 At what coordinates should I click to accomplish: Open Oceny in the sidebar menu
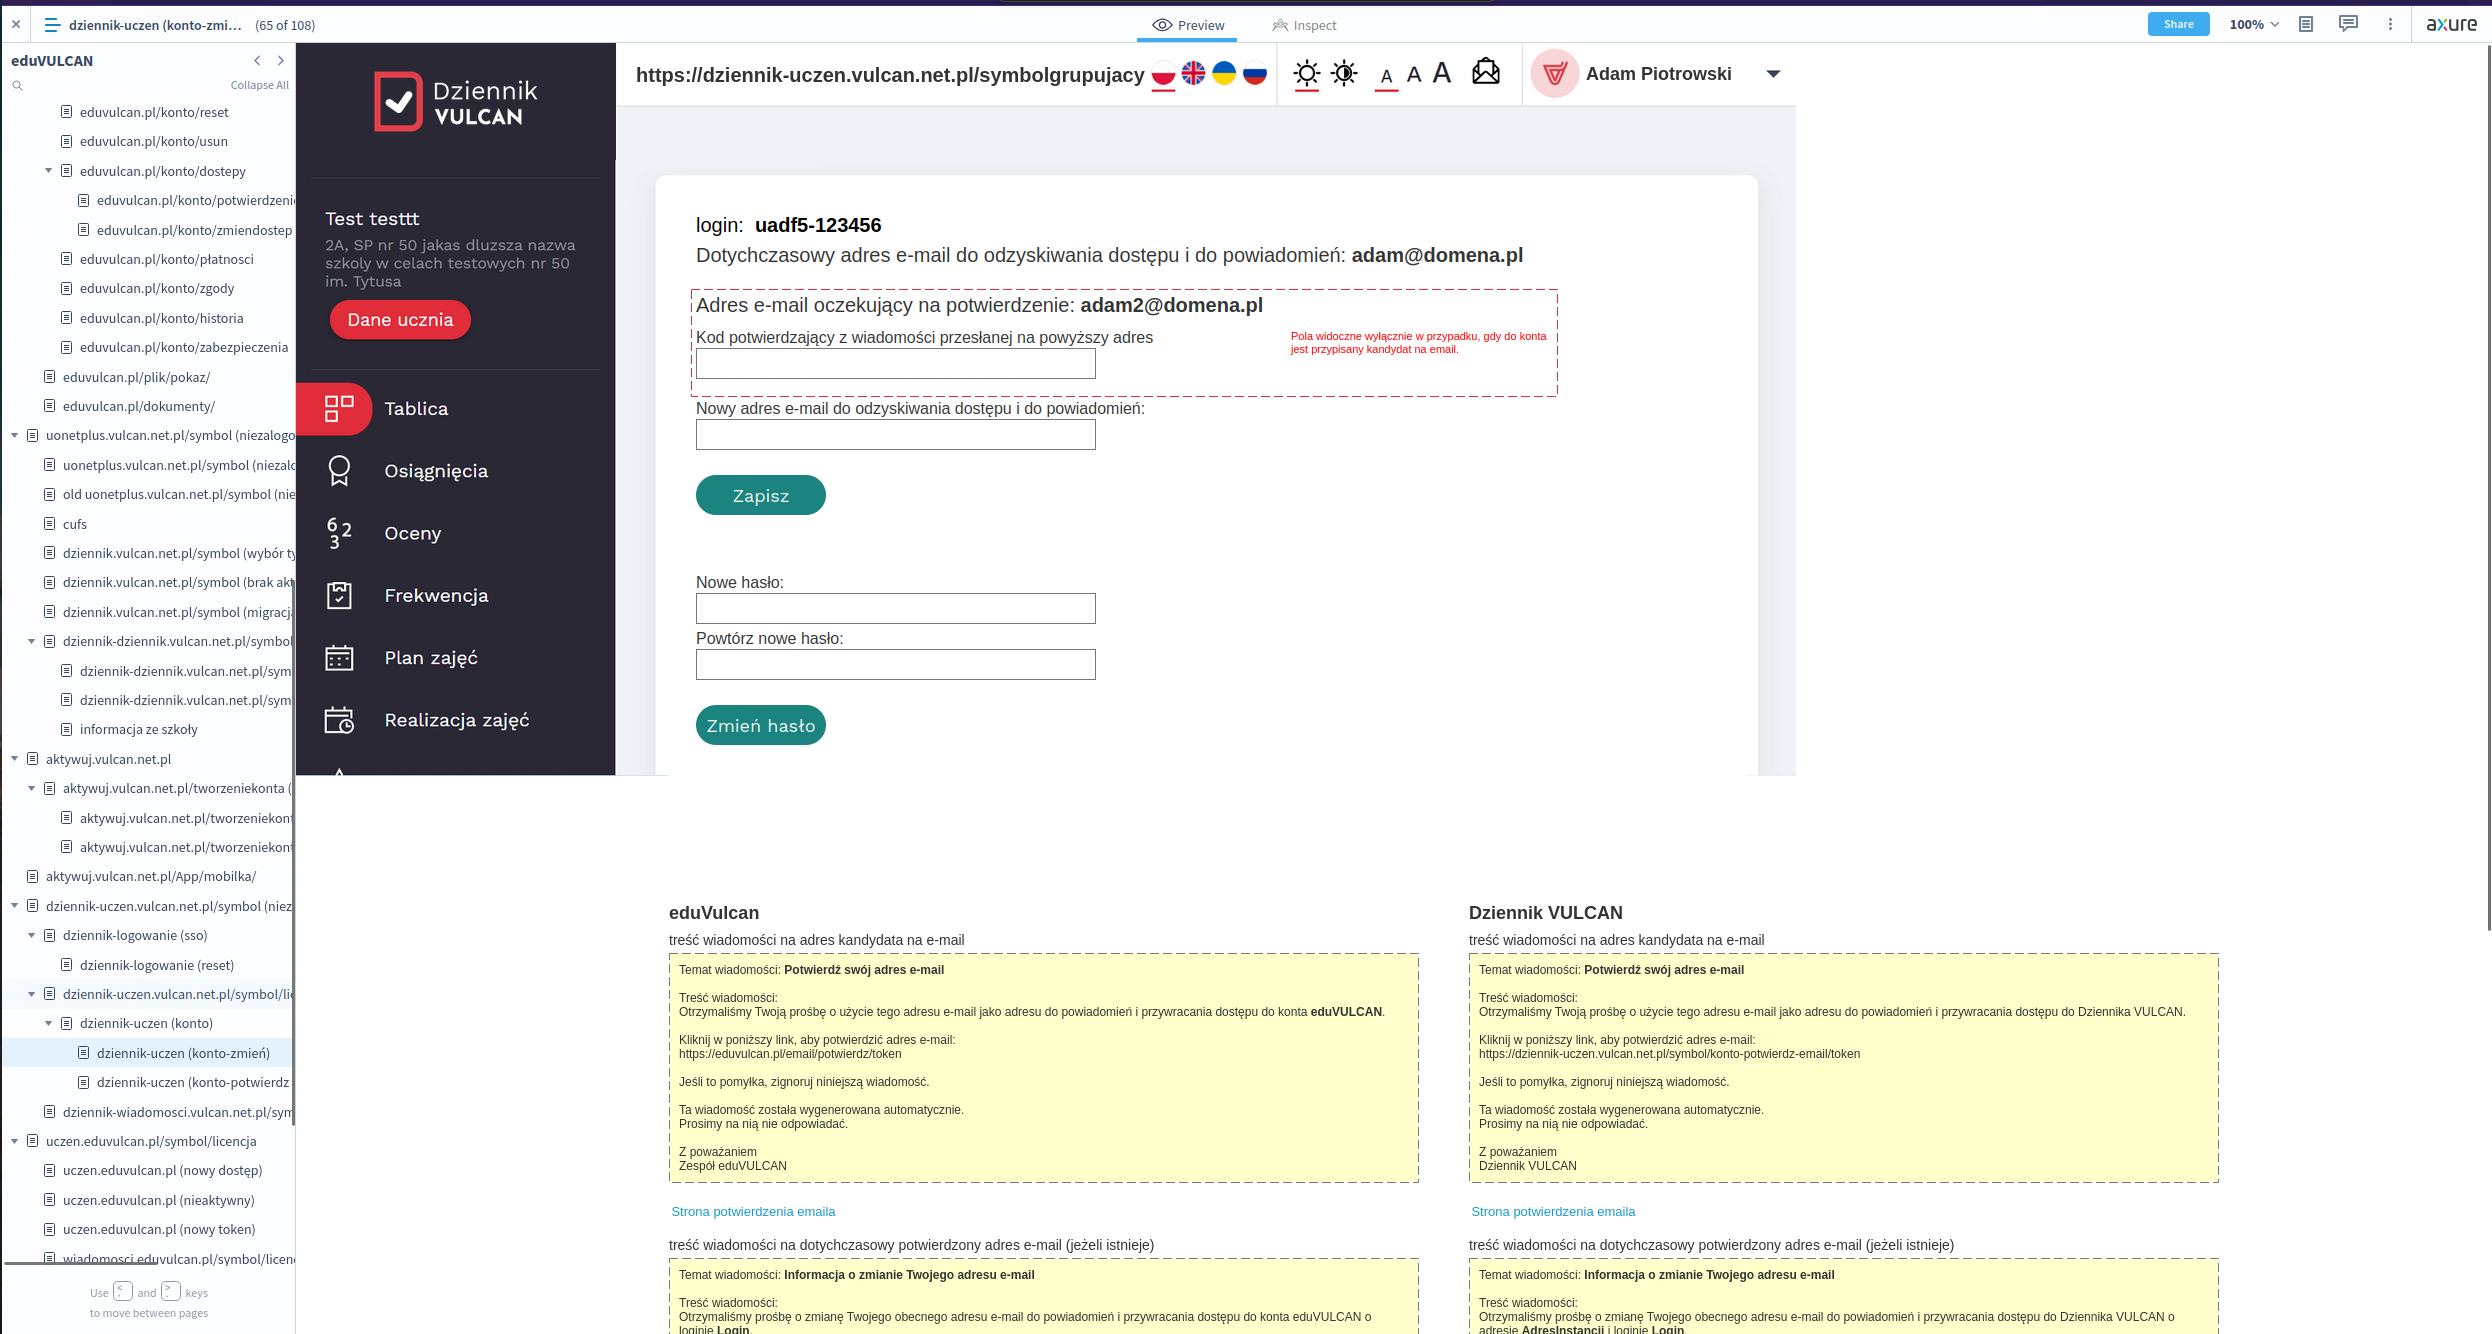412,533
